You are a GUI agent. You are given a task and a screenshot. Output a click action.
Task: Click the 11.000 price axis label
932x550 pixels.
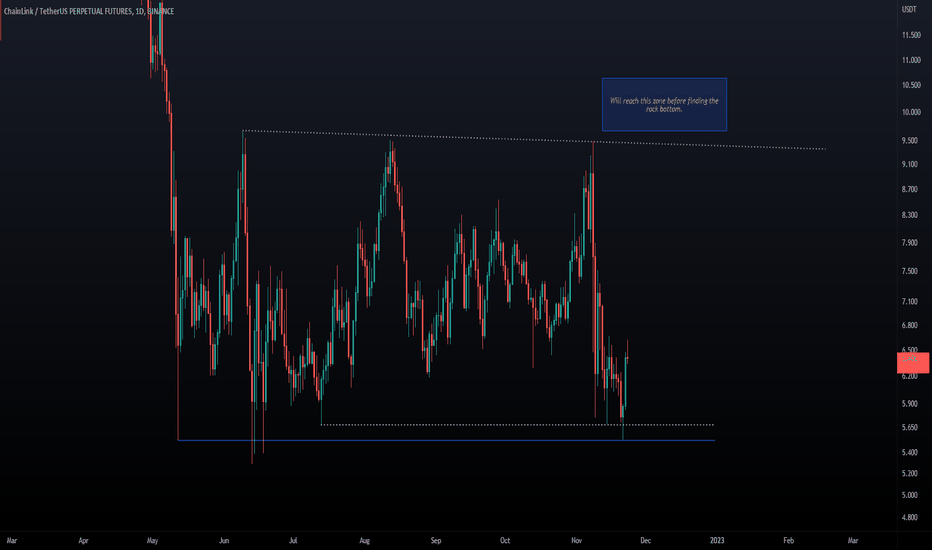911,60
